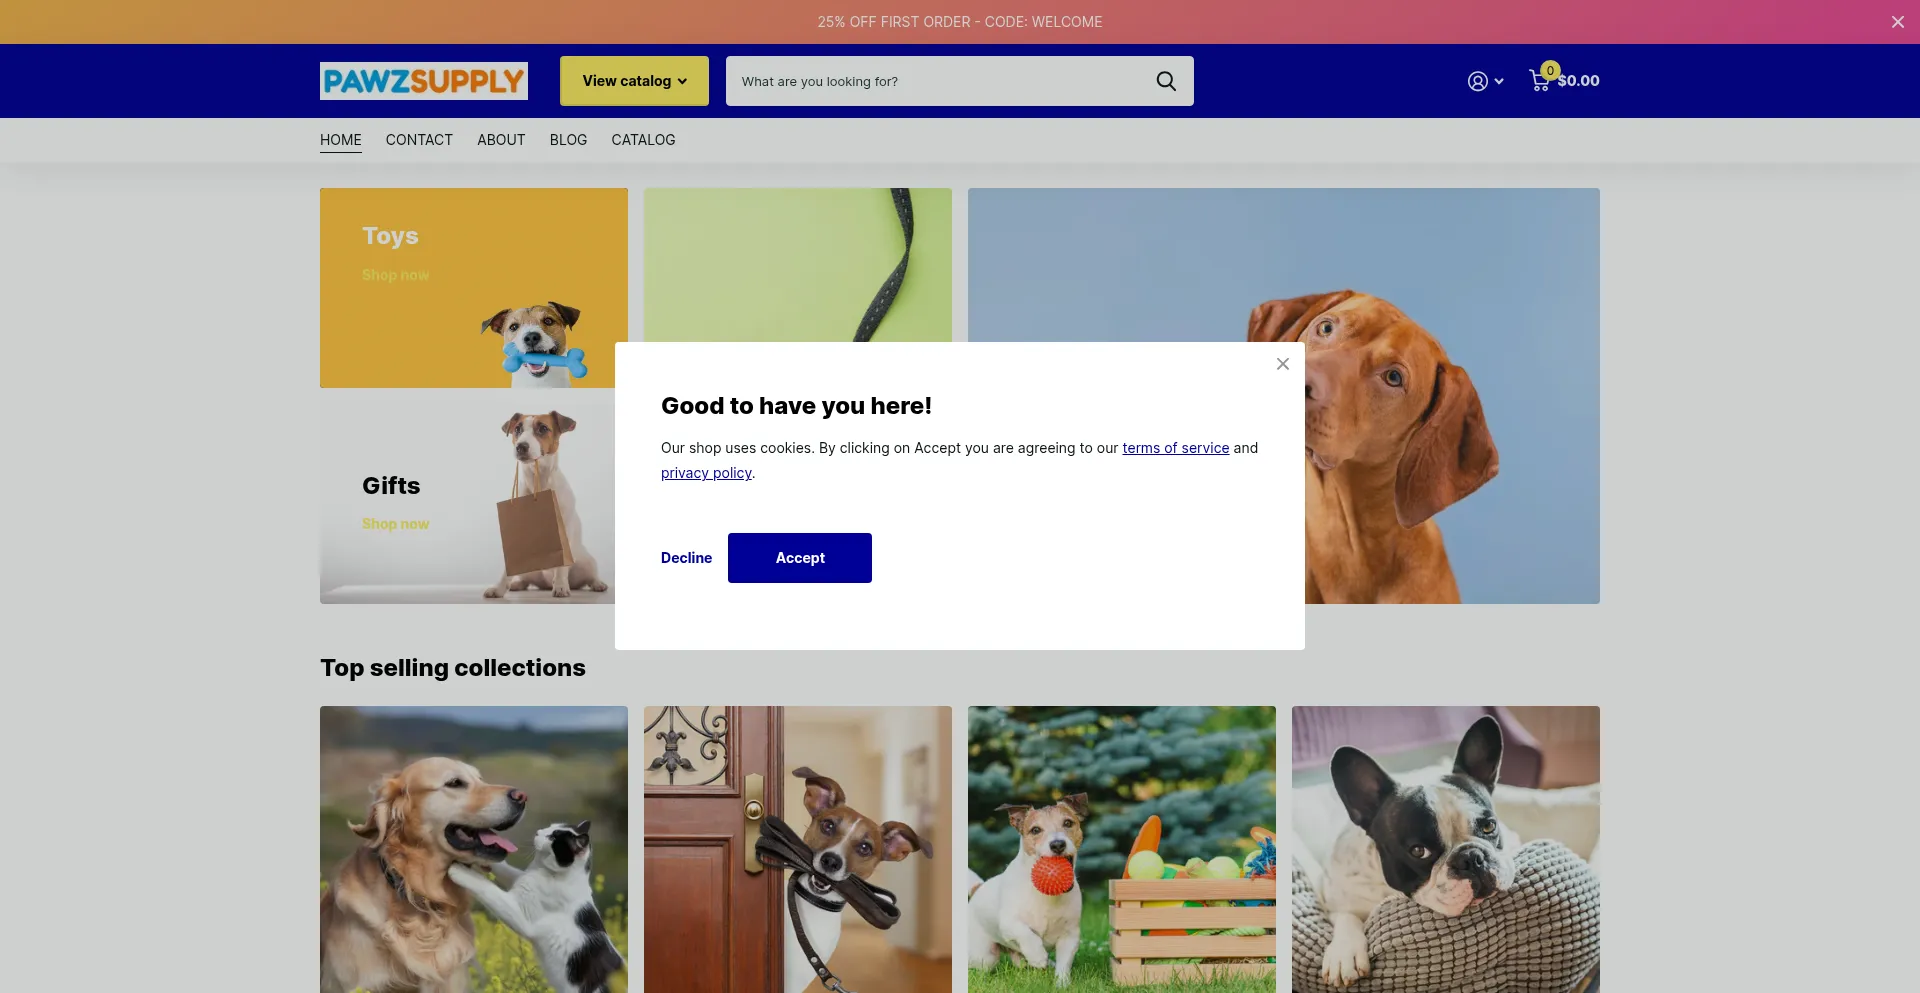Open the privacy policy link
The height and width of the screenshot is (993, 1920).
point(706,473)
